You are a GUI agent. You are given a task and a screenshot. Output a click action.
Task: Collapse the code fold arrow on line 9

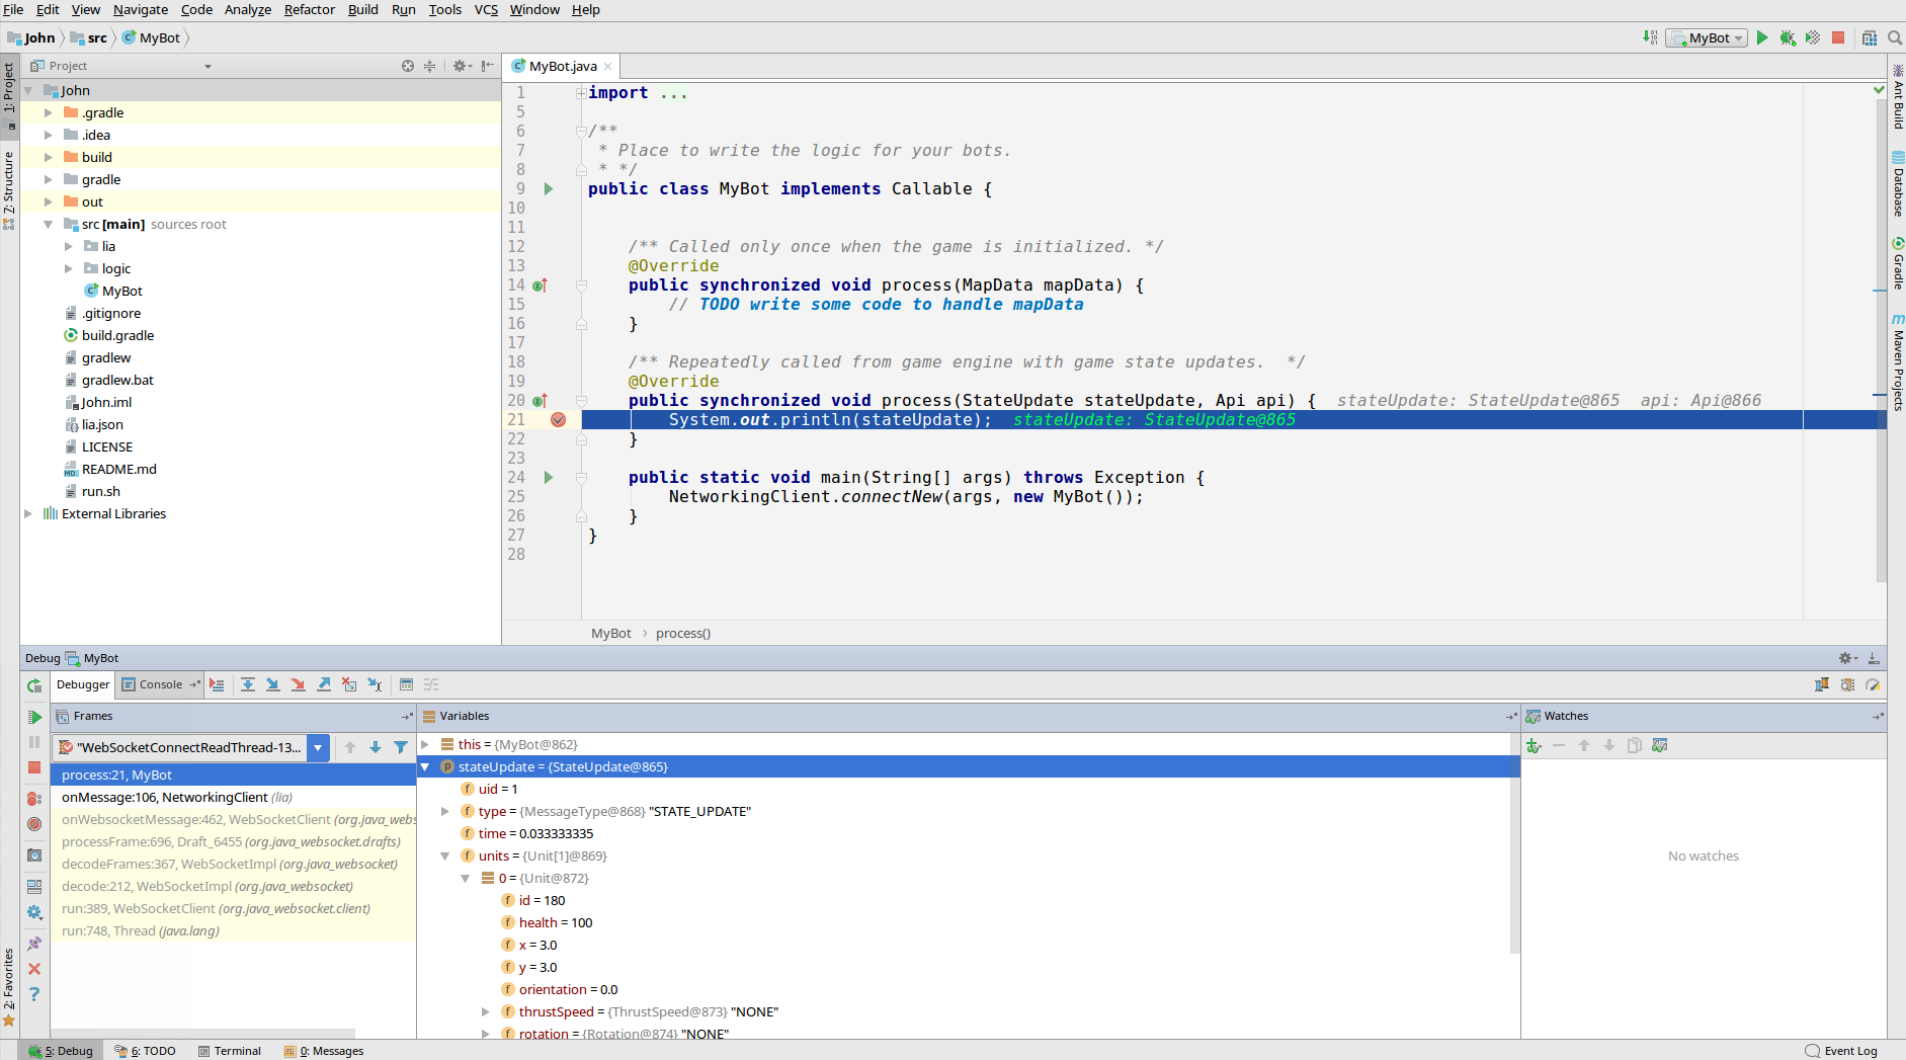pyautogui.click(x=581, y=189)
